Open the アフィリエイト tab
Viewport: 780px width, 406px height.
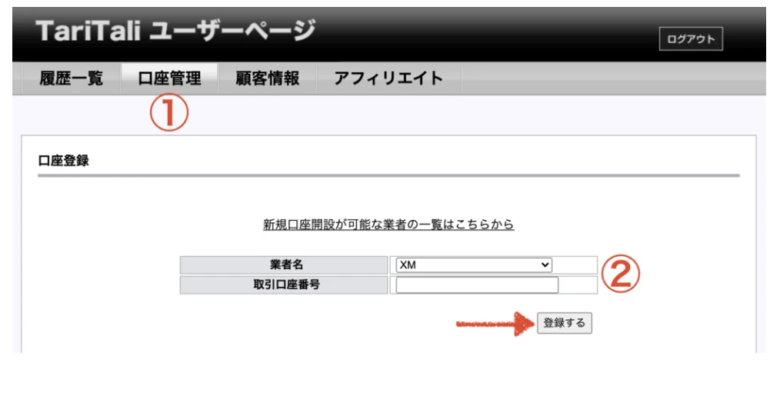point(389,78)
